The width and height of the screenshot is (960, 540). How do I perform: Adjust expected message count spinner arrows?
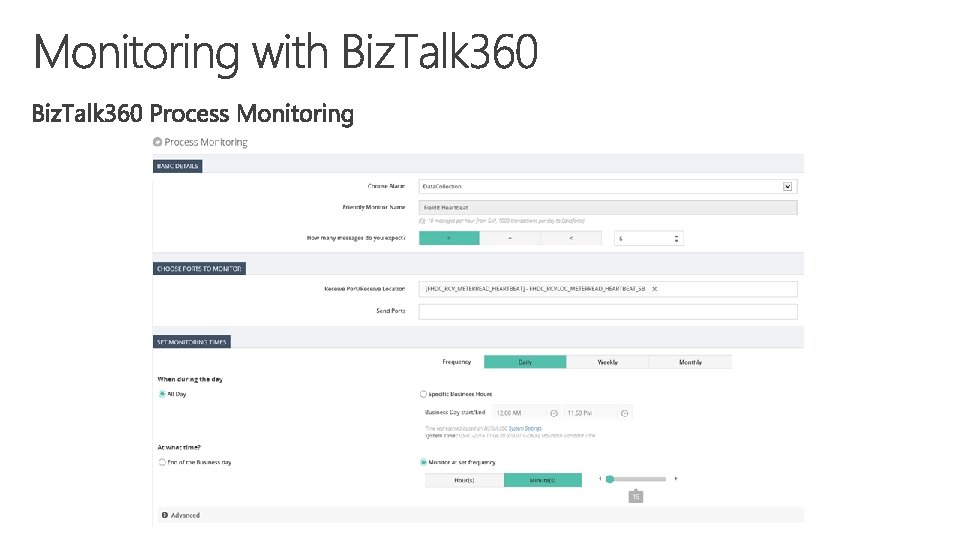click(677, 238)
